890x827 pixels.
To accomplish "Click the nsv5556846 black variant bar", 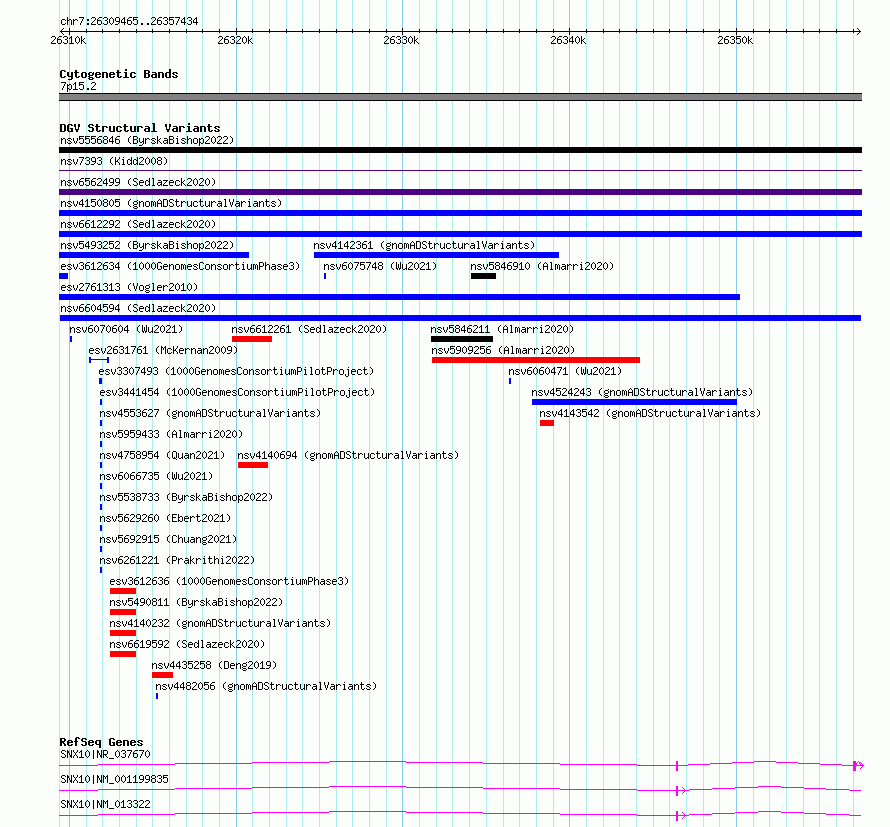I will coord(460,150).
